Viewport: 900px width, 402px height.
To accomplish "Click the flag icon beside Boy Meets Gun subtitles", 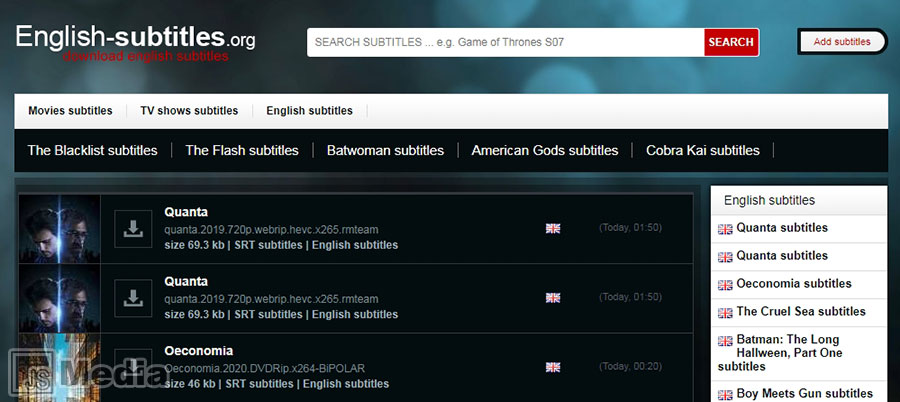I will (x=725, y=395).
